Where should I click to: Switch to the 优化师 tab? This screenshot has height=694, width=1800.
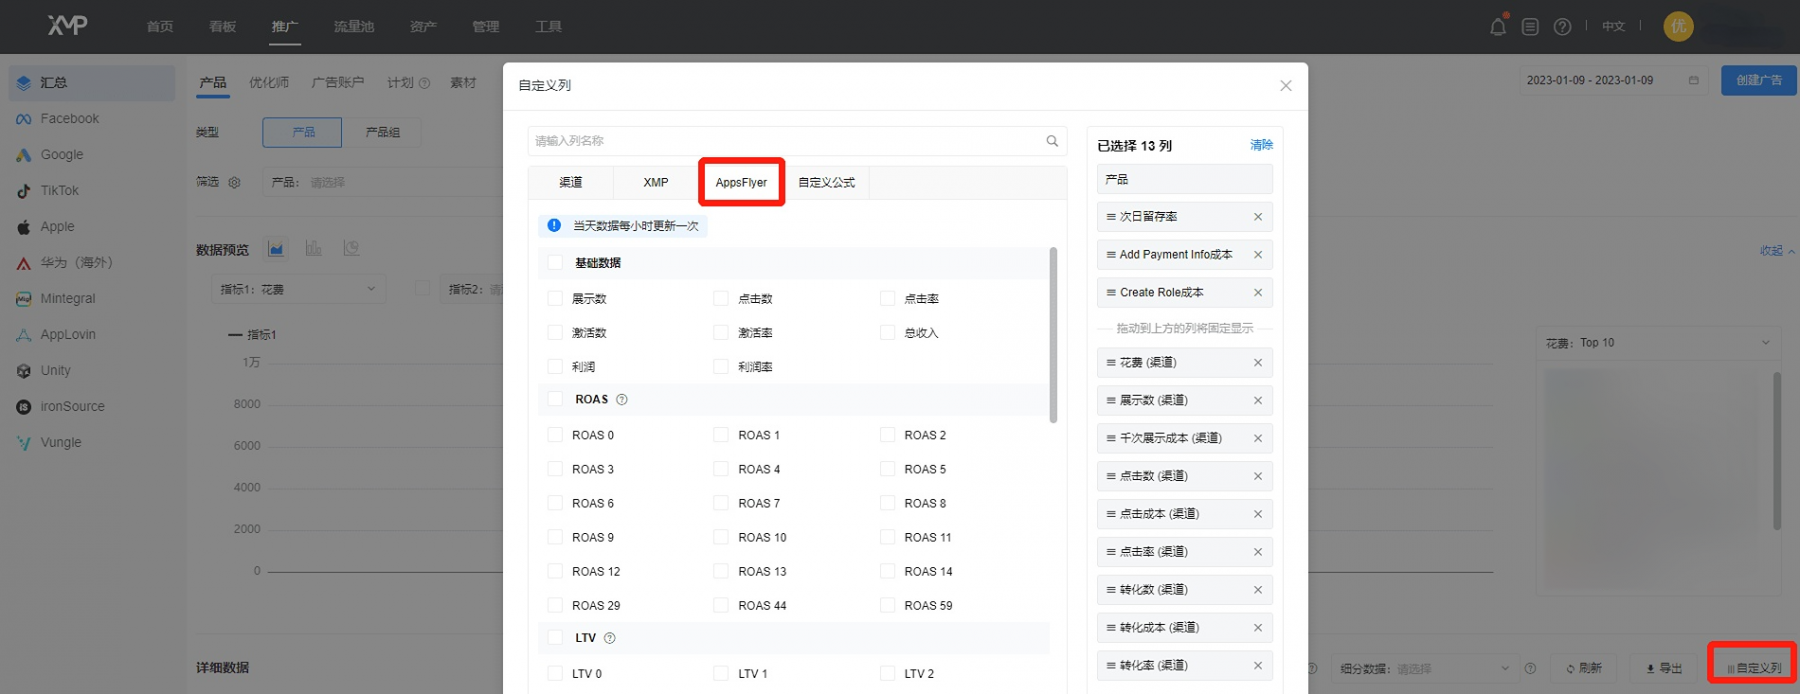tap(269, 82)
